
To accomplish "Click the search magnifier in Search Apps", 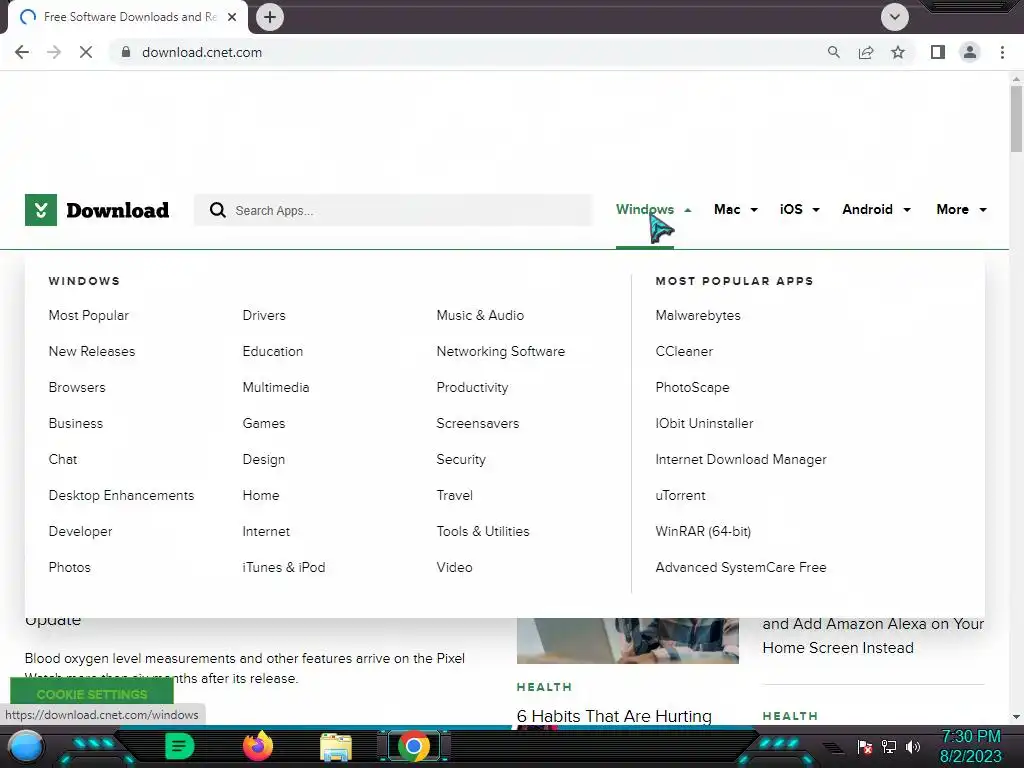I will (217, 210).
